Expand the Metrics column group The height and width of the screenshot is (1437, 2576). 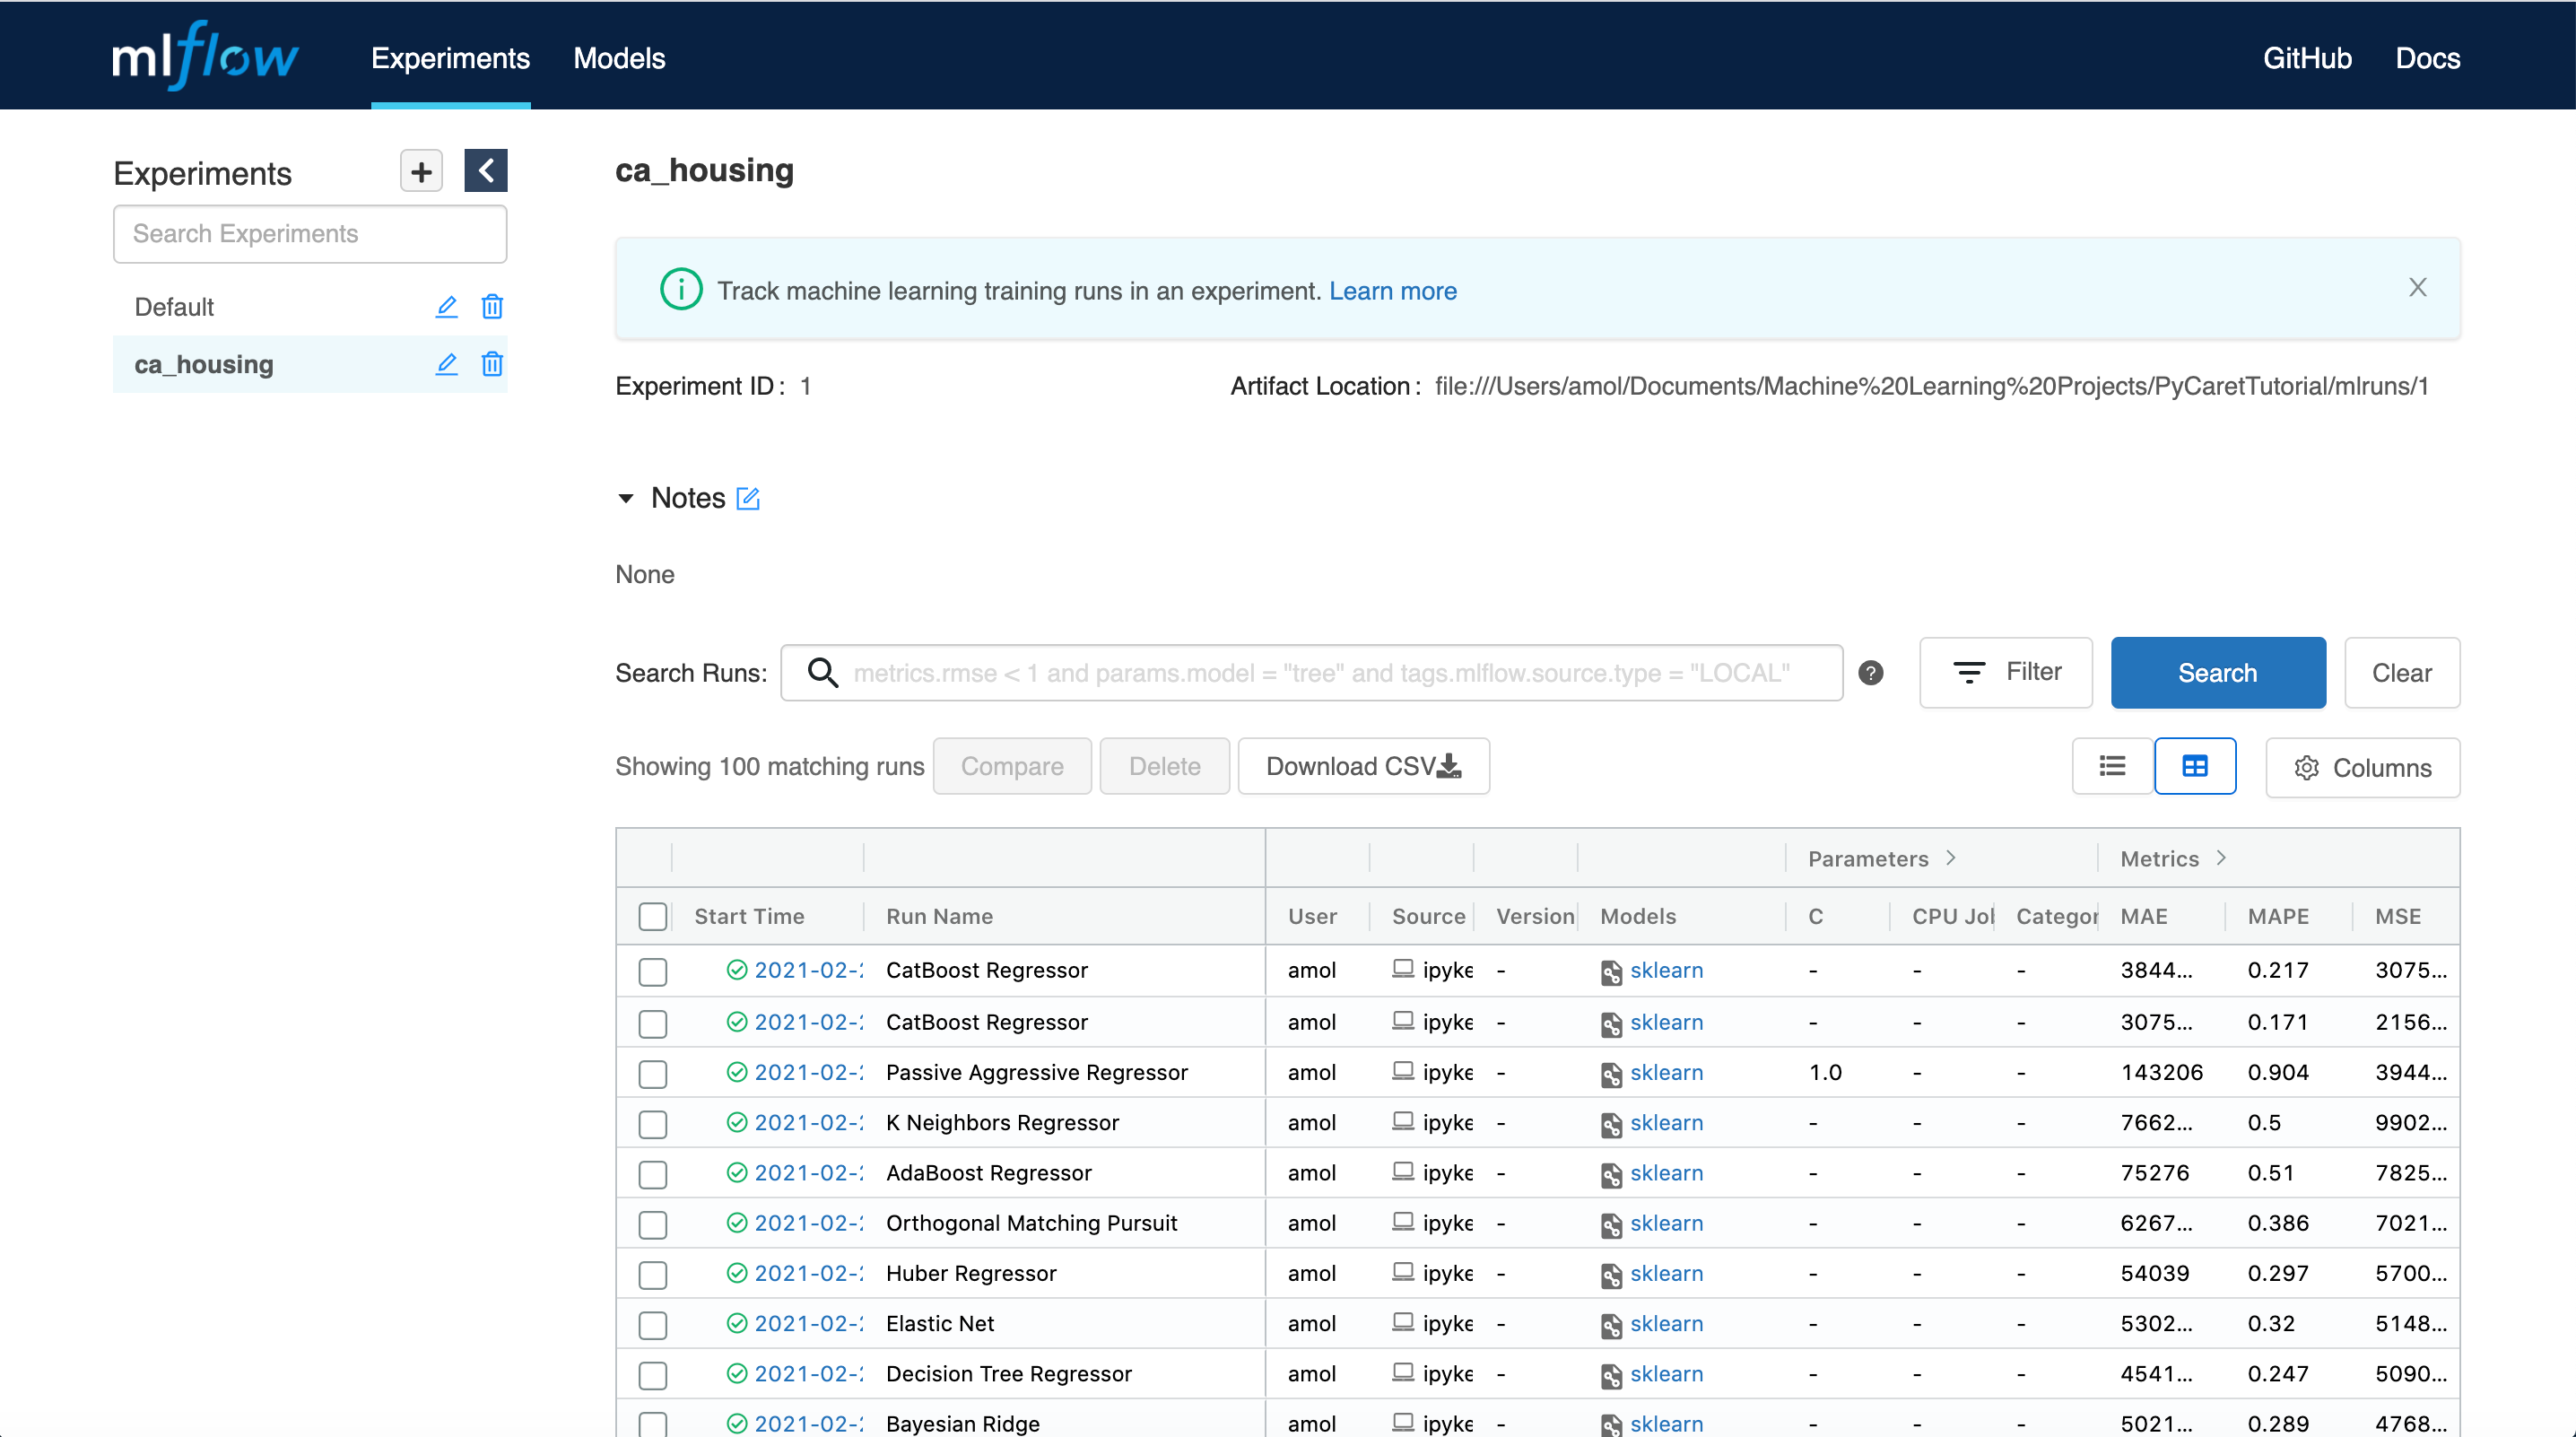pyautogui.click(x=2221, y=858)
